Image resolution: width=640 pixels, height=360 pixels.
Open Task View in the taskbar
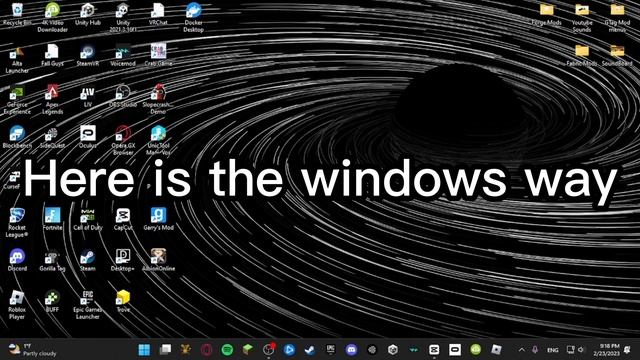[x=165, y=350]
